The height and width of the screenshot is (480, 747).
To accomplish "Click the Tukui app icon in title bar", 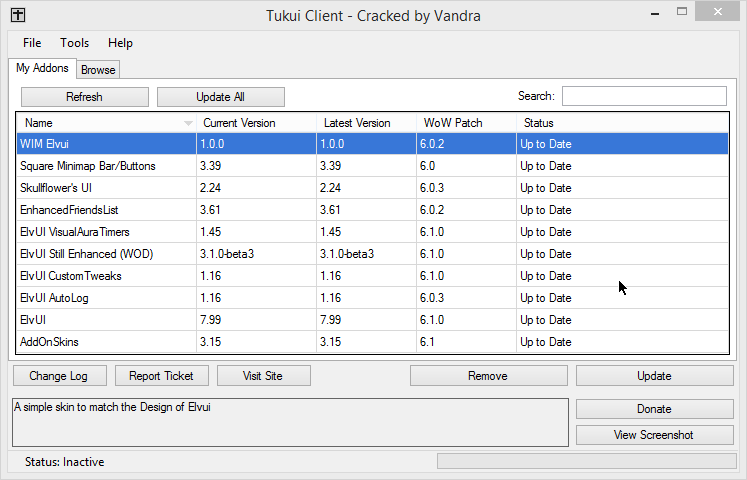I will pos(18,15).
